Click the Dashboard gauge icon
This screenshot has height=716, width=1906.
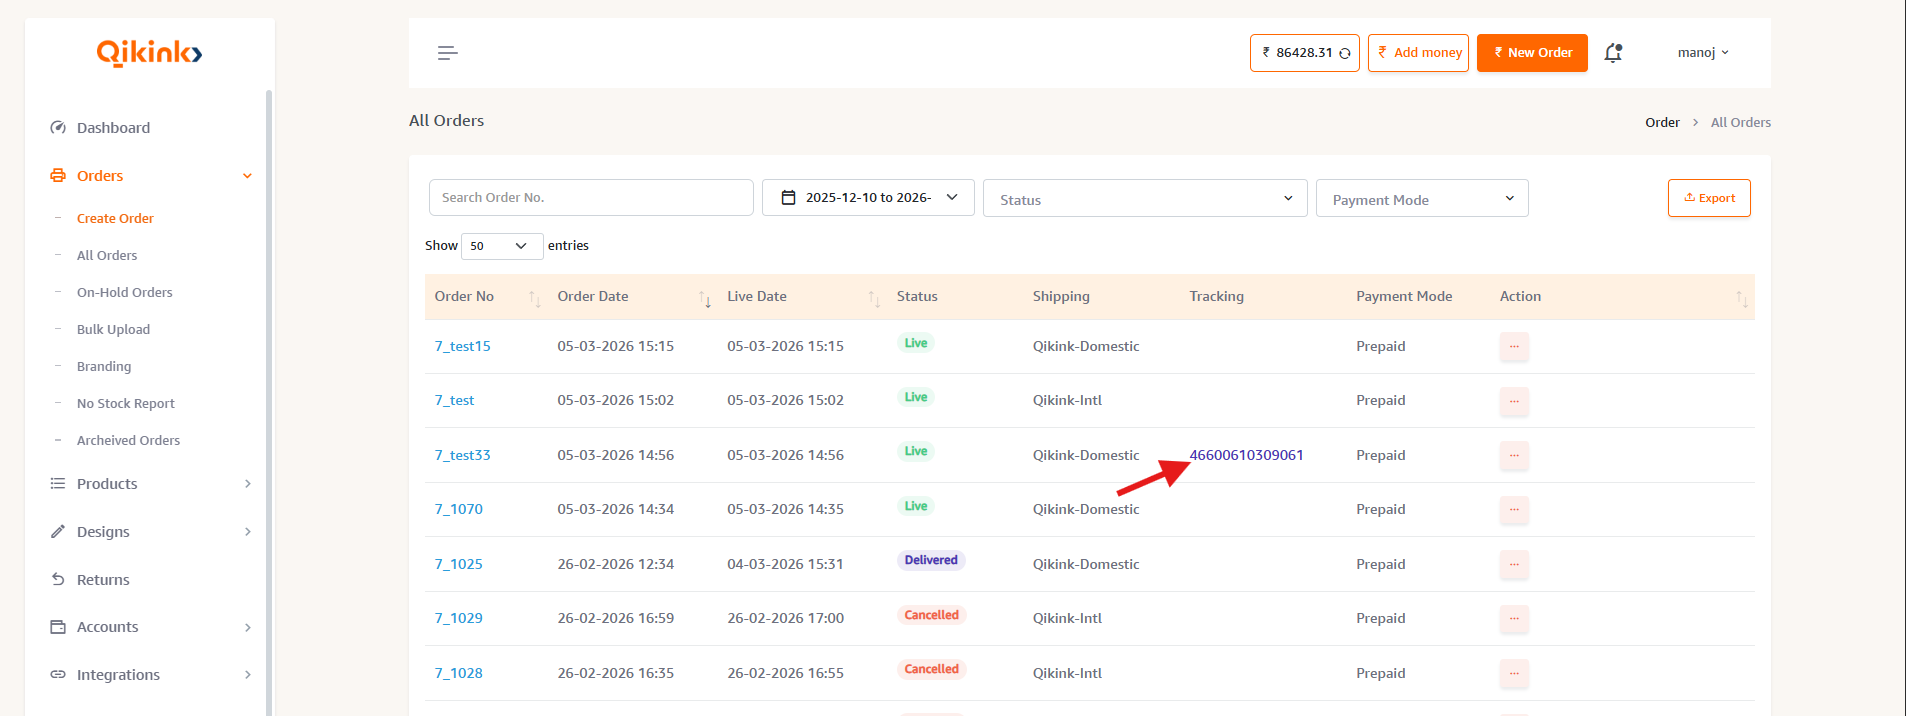[x=58, y=128]
